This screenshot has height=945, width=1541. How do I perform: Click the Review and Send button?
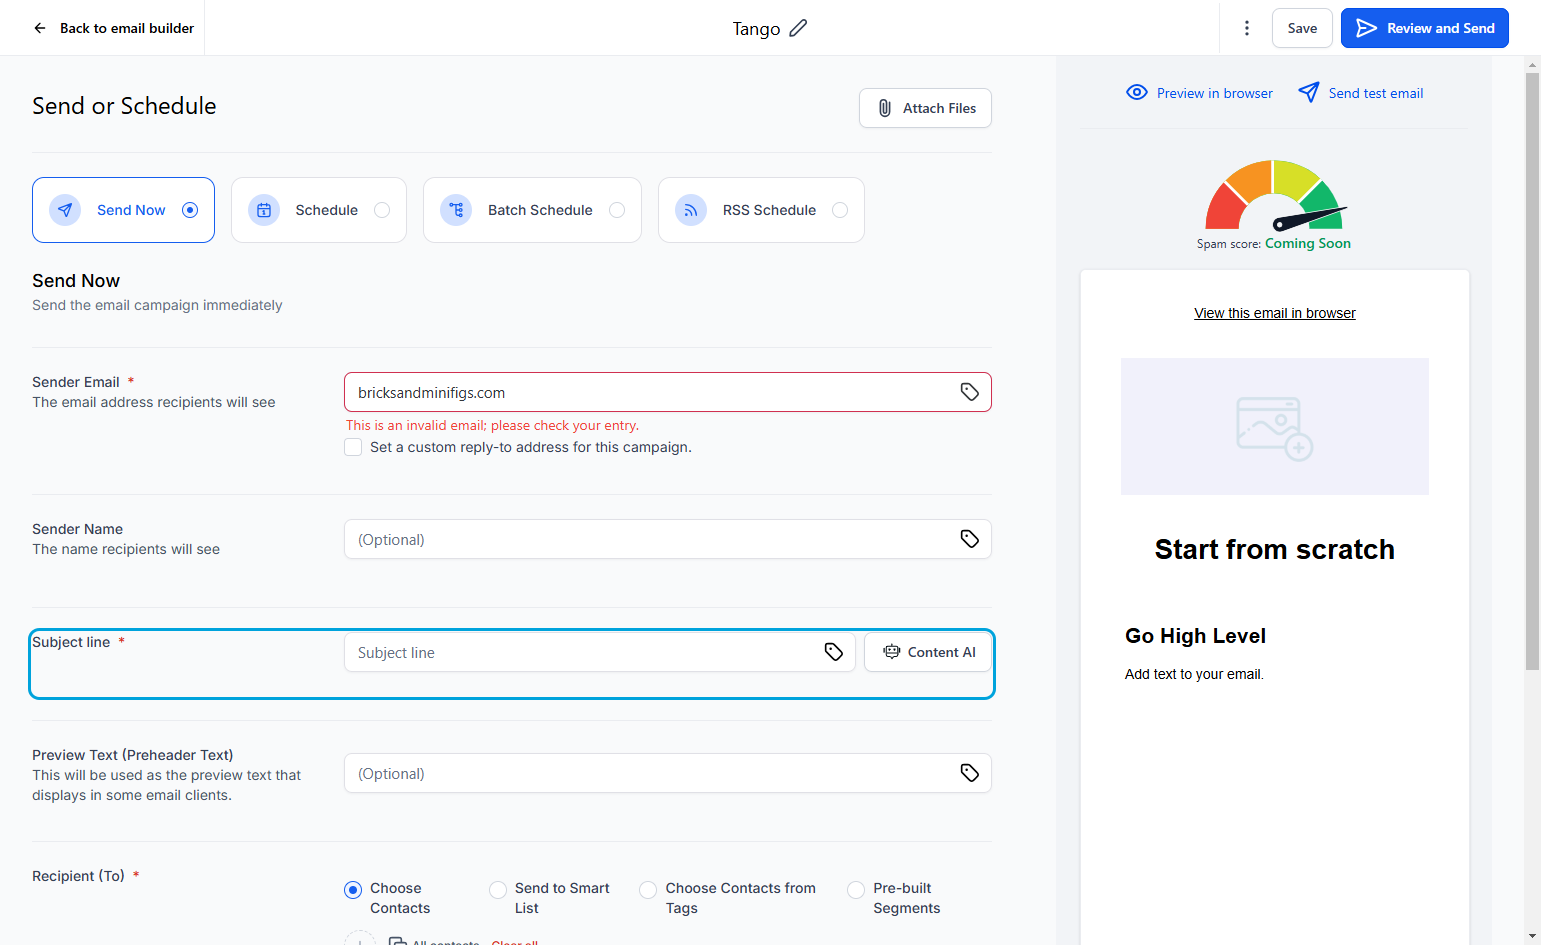[x=1424, y=28]
